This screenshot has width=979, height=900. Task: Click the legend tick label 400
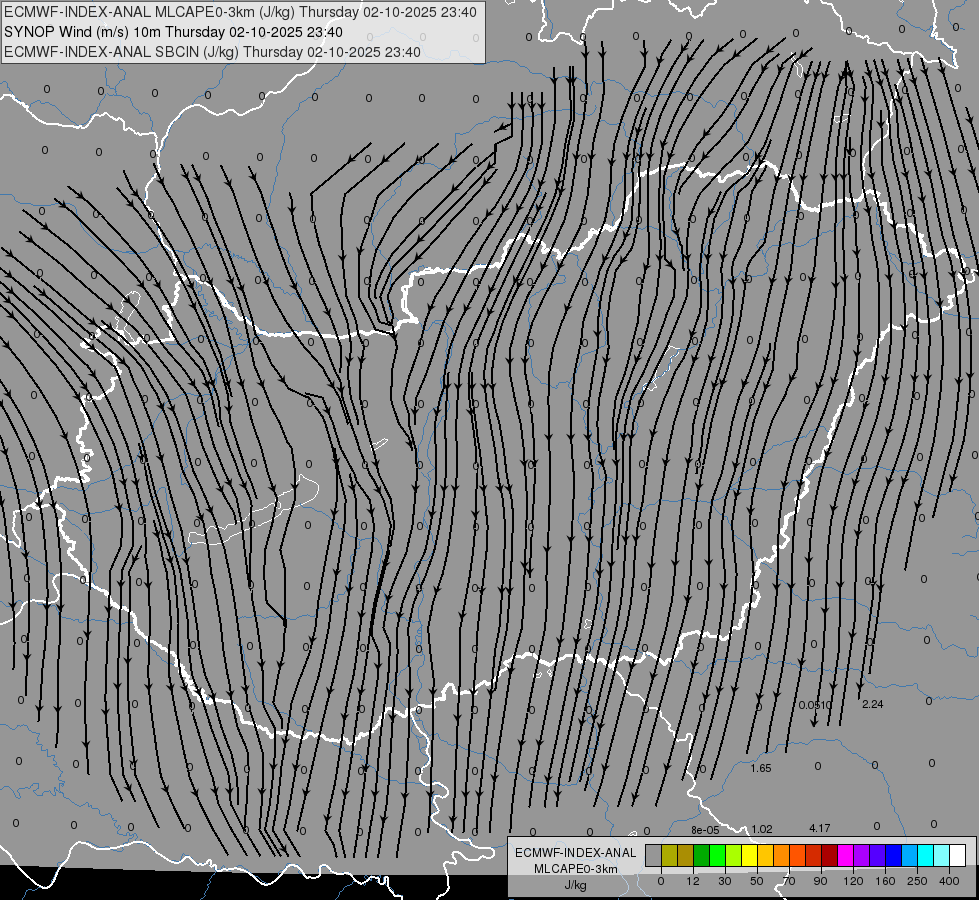949,881
